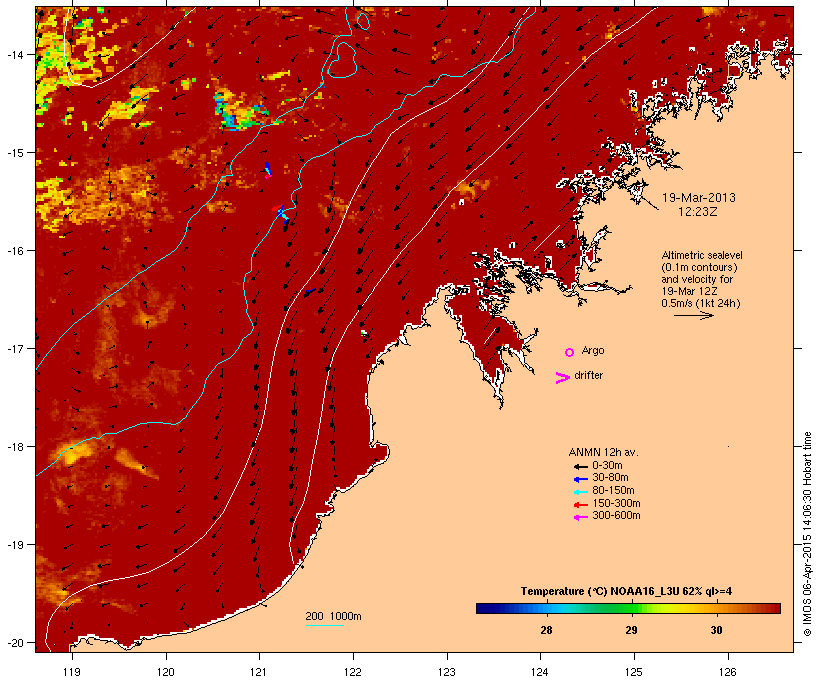Viewport: 820px width, 680px height.
Task: Click the IMOS copyright timestamp text
Action: [808, 534]
